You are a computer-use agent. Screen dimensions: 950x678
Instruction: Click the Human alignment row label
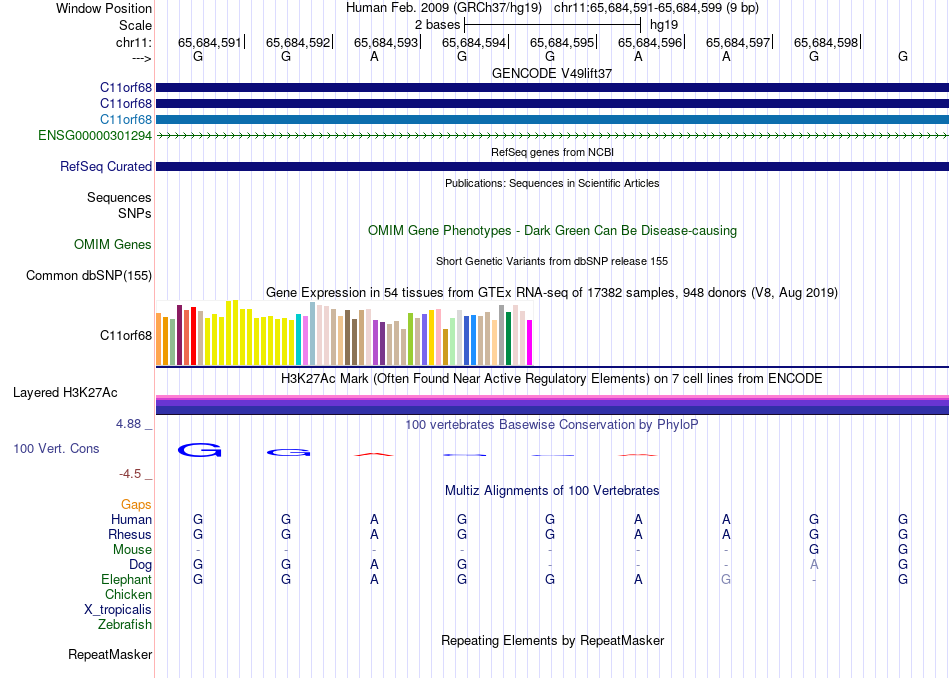click(131, 519)
